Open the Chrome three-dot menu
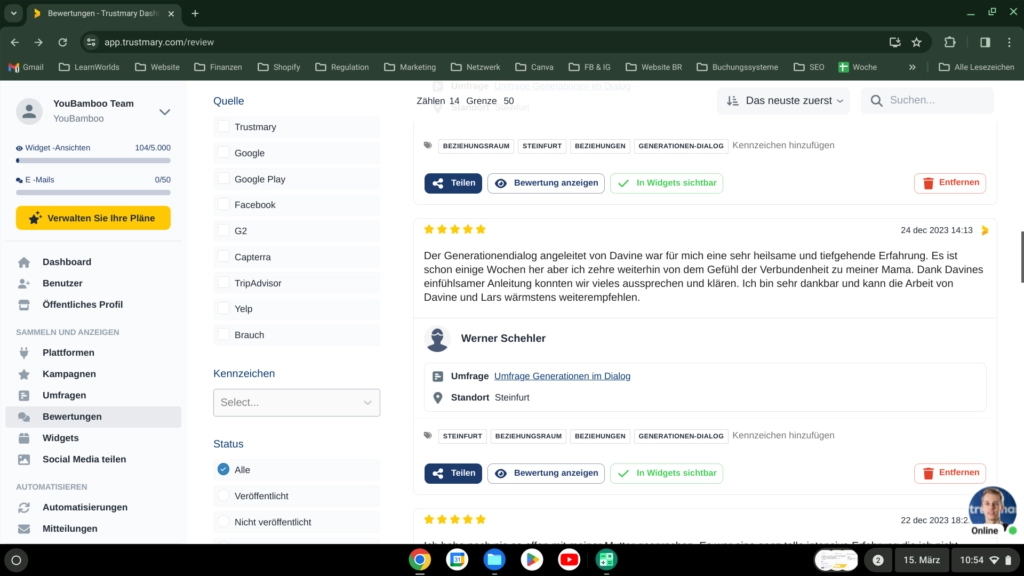Image resolution: width=1024 pixels, height=576 pixels. click(x=1010, y=42)
